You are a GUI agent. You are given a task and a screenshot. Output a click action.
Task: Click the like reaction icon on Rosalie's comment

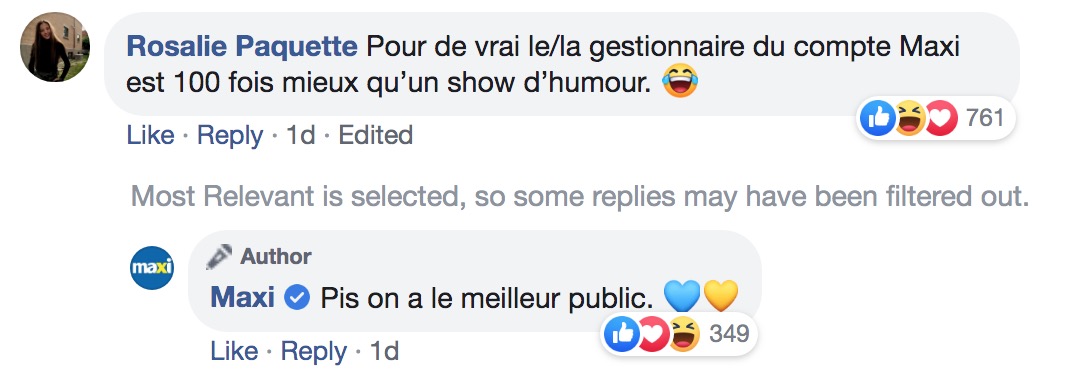pos(877,119)
